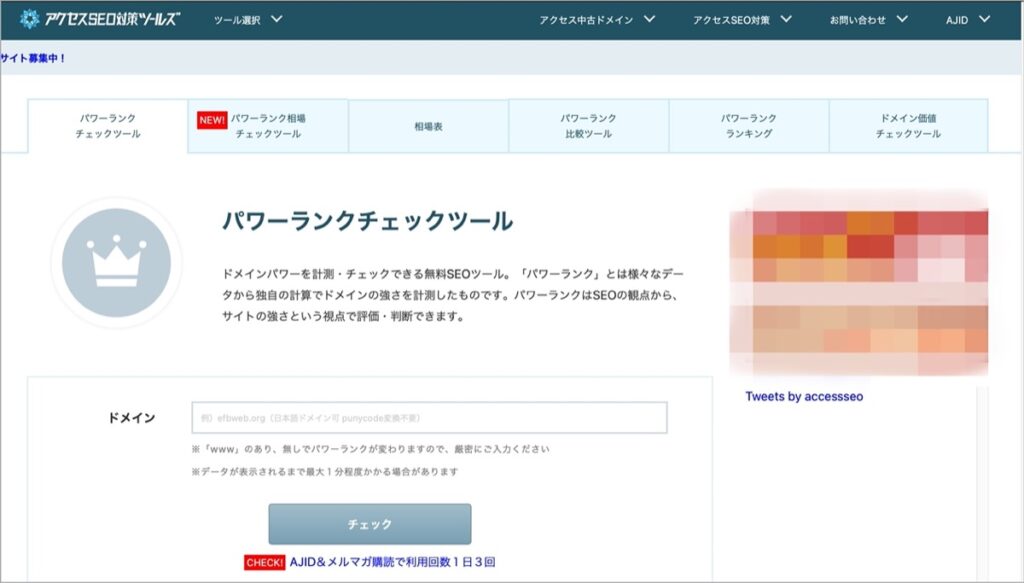Switch to the 相場表 tab
The height and width of the screenshot is (583, 1024).
point(428,126)
